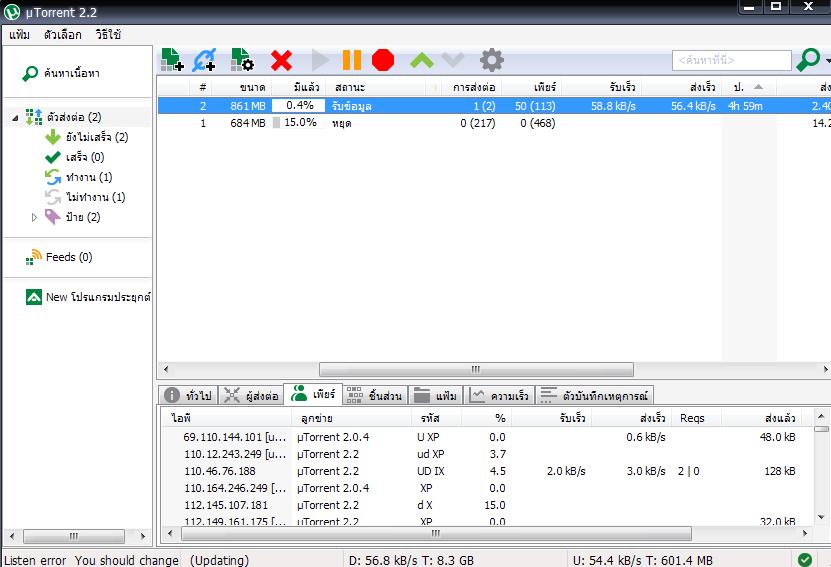Click the red X Remove torrent icon

[x=281, y=60]
